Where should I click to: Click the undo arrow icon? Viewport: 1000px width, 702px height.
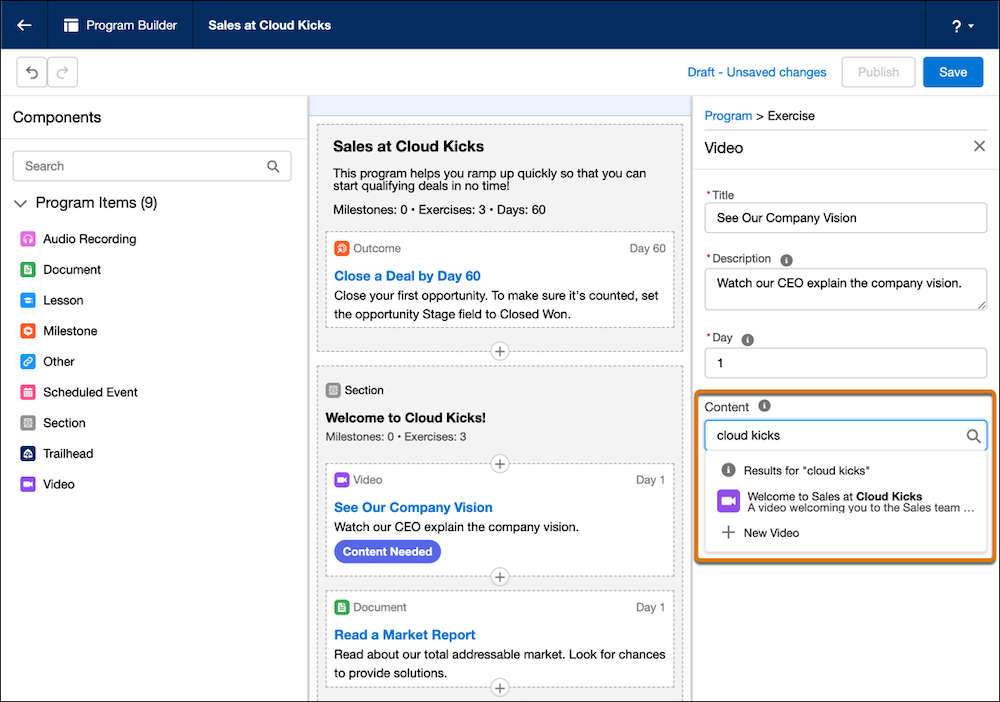33,71
